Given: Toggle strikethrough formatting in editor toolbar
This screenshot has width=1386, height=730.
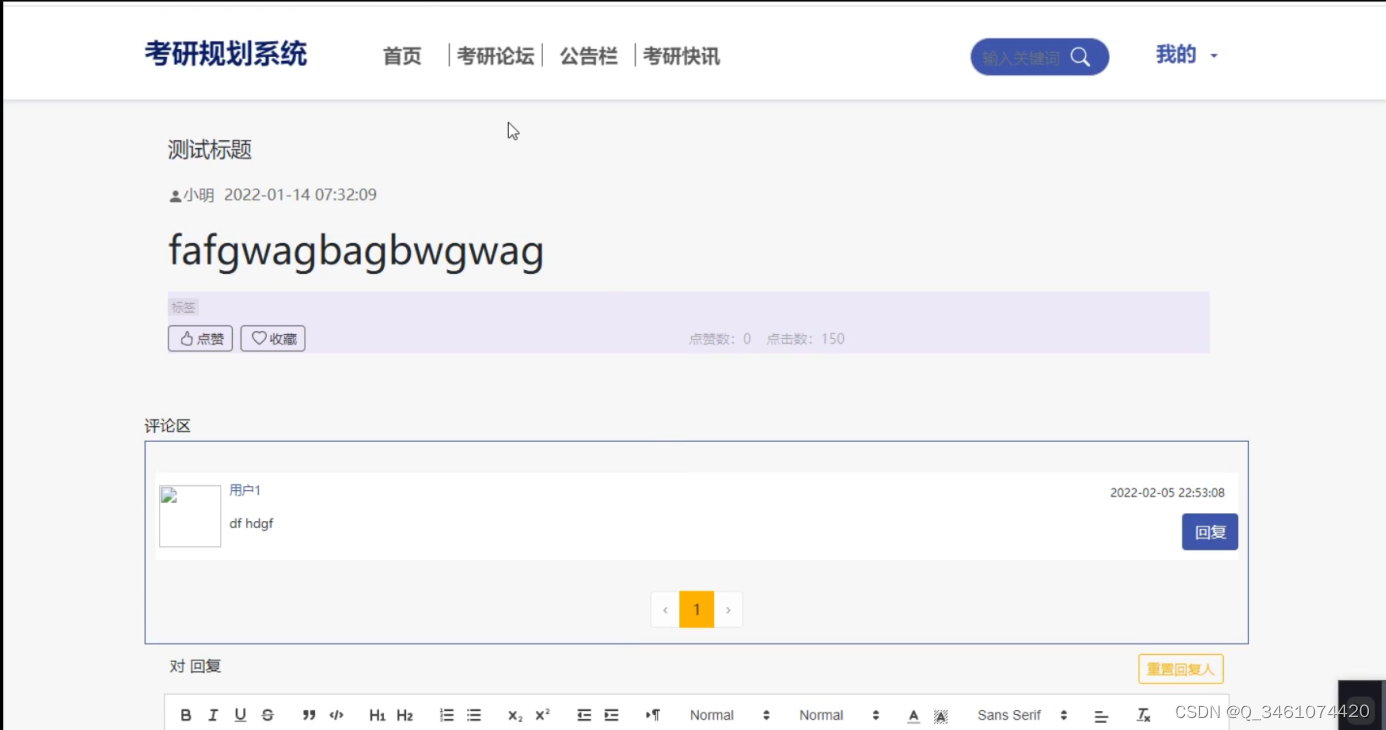Looking at the screenshot, I should [267, 715].
